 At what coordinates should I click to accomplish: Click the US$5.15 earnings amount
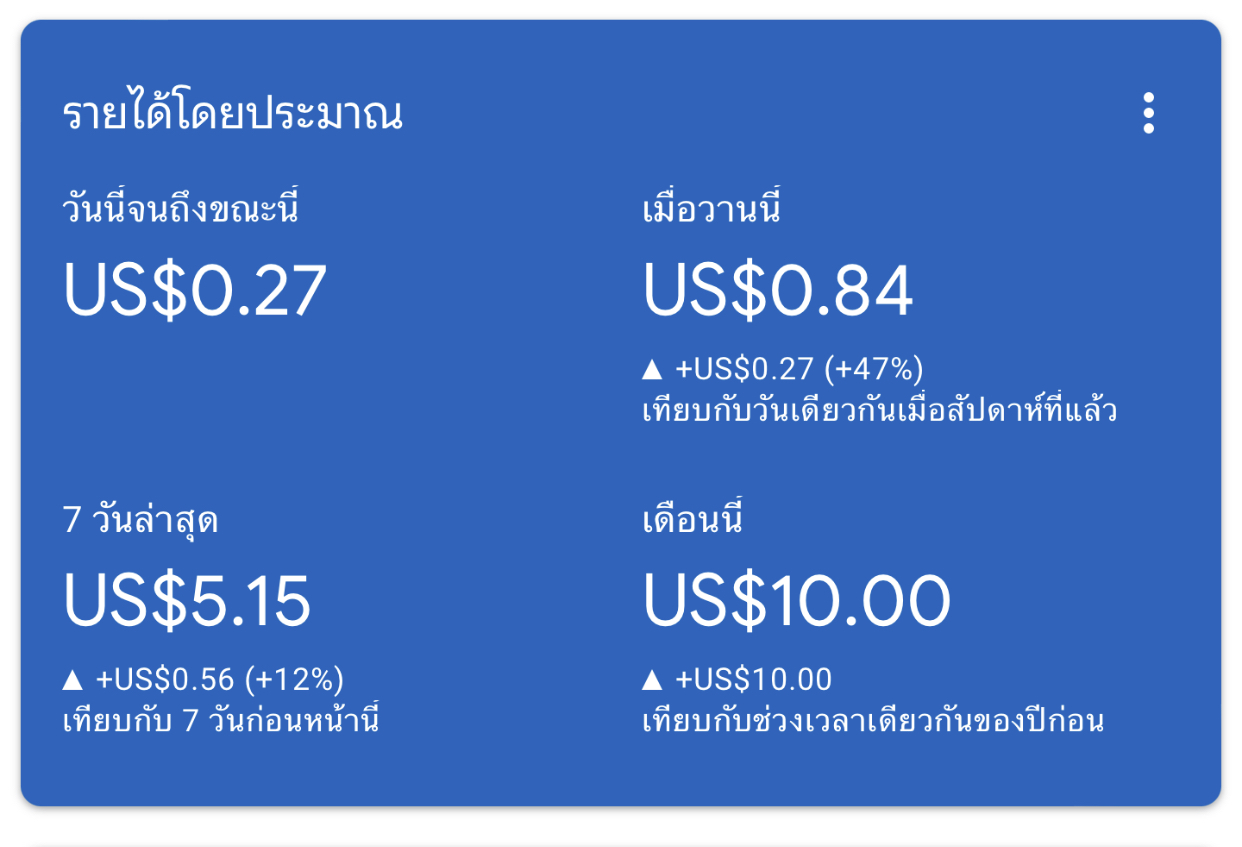(187, 600)
